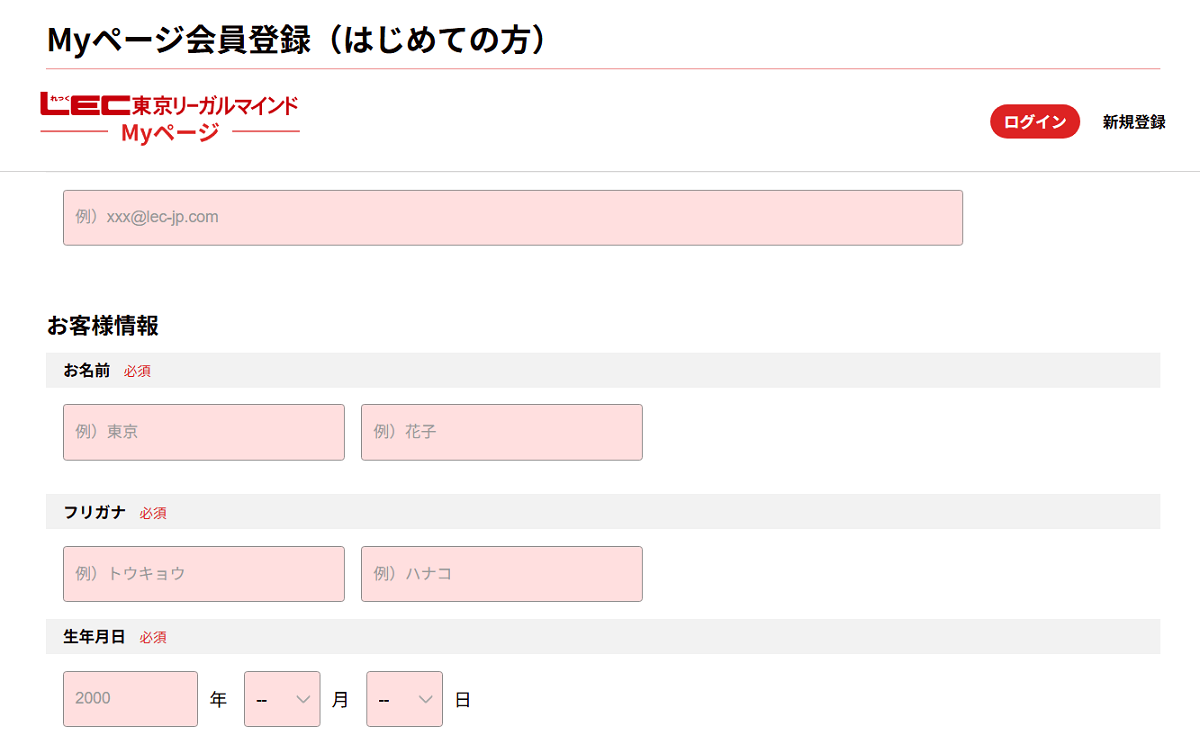The height and width of the screenshot is (753, 1200).
Task: Focus the first name field showing 例）花子
Action: (x=501, y=432)
